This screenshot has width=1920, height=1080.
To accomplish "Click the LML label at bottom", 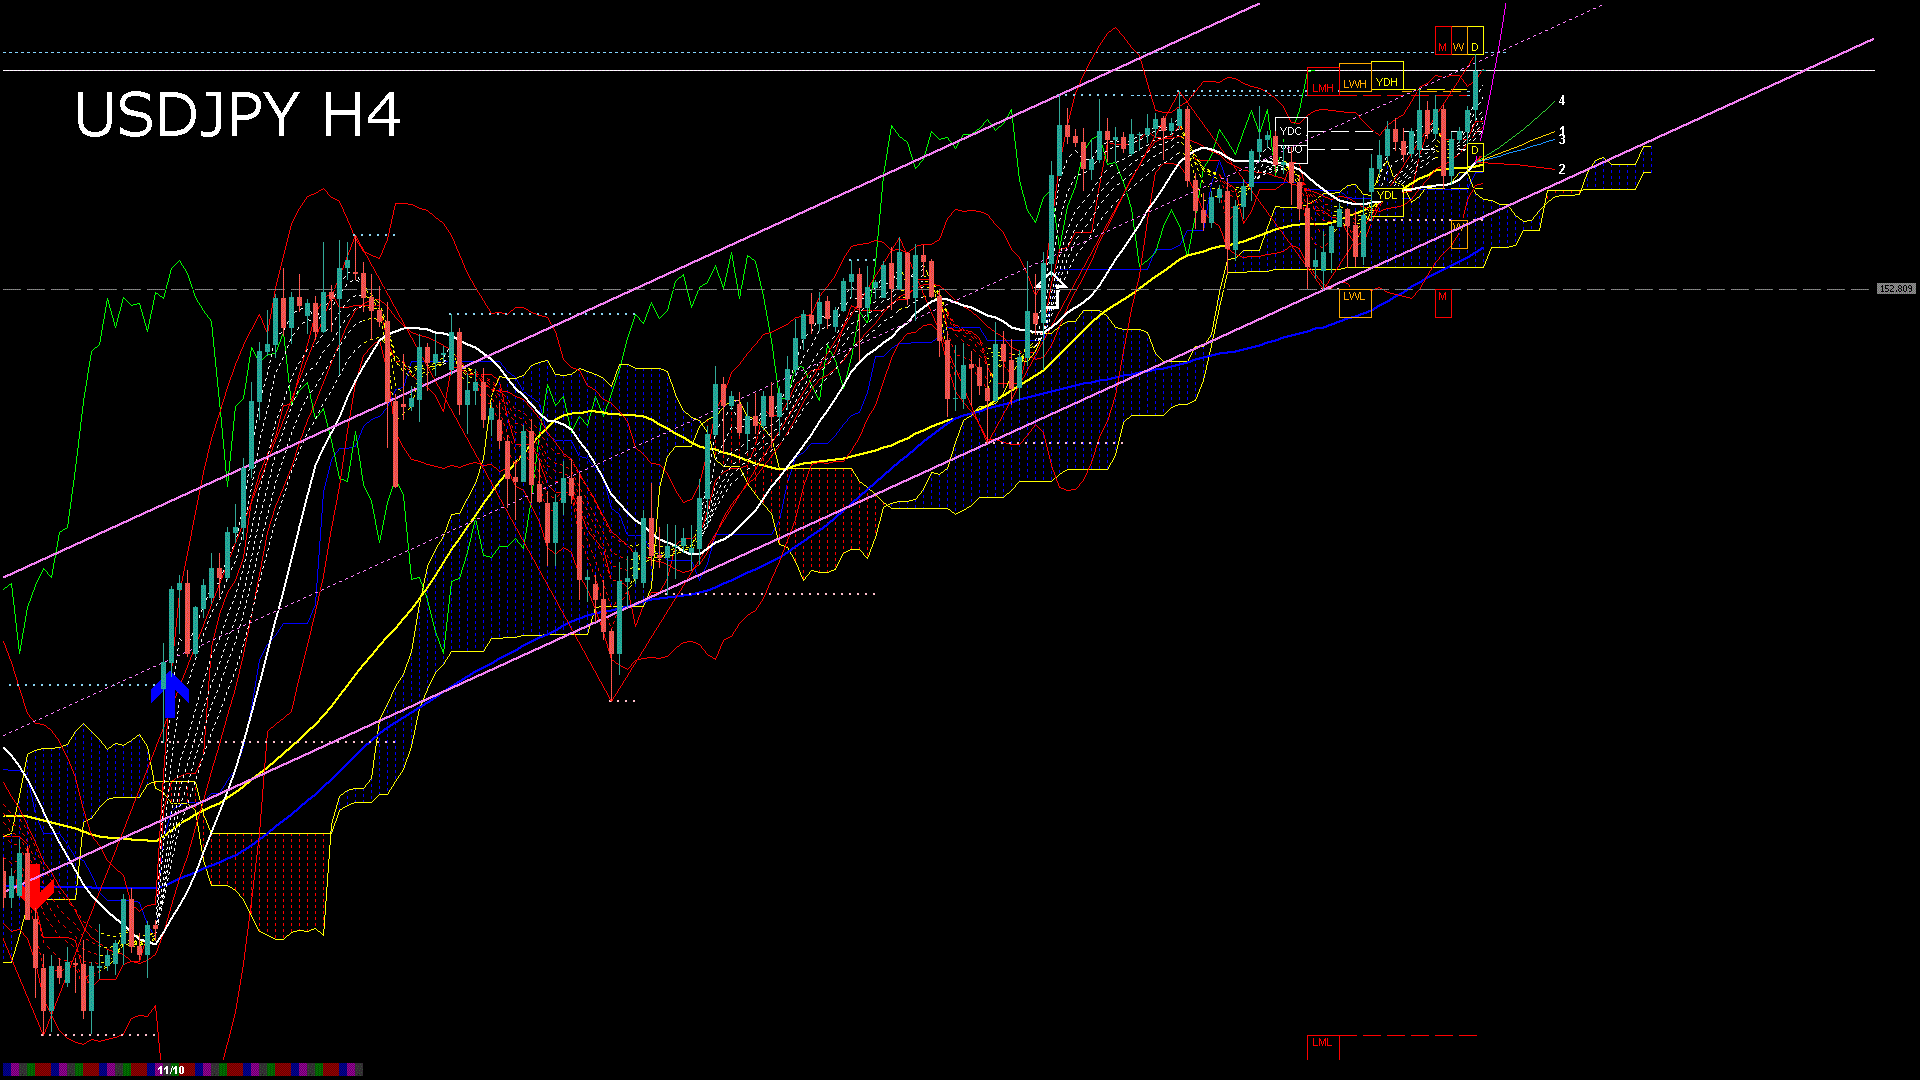I will tap(1322, 1042).
